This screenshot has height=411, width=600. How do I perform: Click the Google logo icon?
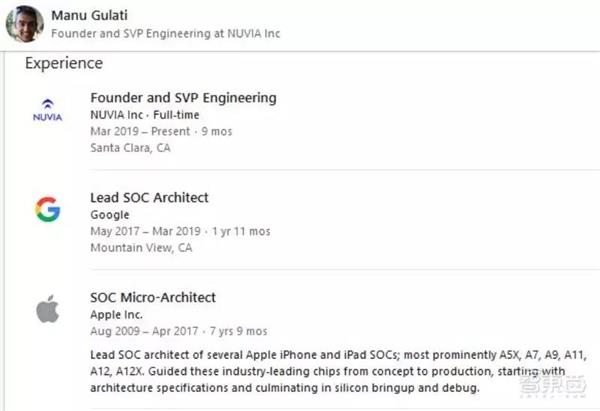pyautogui.click(x=47, y=209)
